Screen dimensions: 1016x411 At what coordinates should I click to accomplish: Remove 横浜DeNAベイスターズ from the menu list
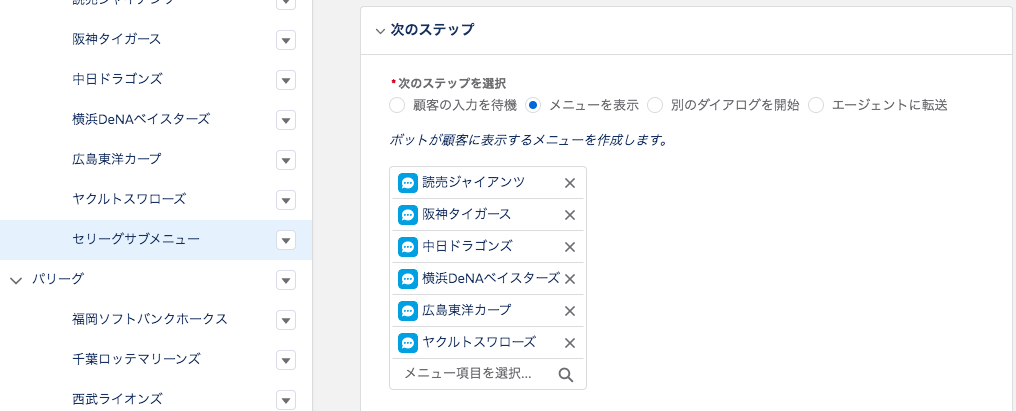click(570, 279)
